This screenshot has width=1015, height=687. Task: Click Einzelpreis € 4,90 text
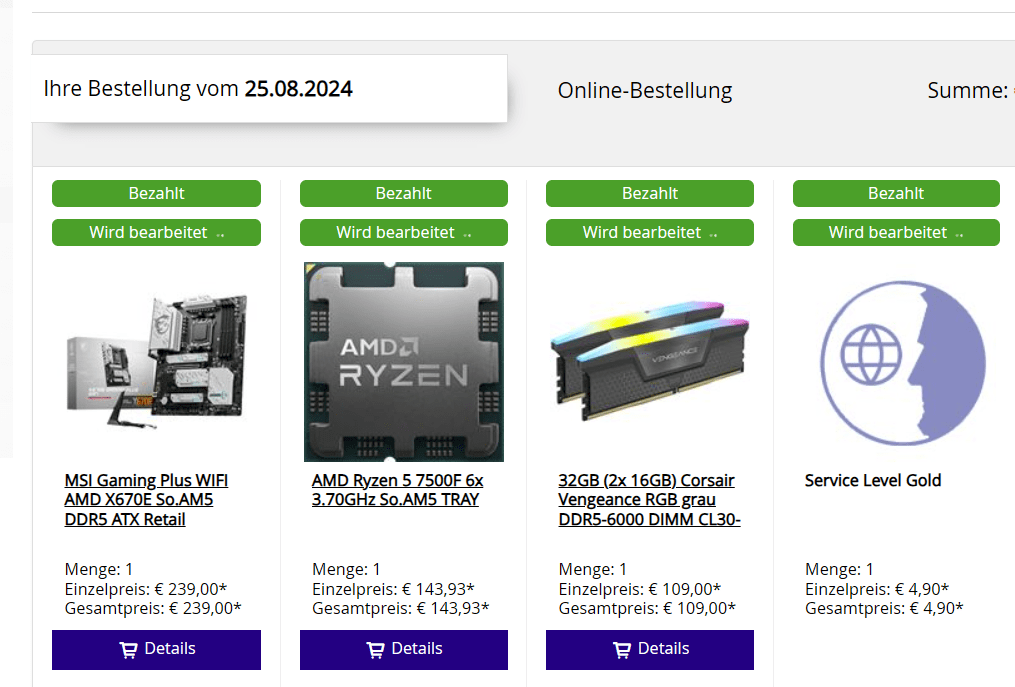(x=877, y=589)
